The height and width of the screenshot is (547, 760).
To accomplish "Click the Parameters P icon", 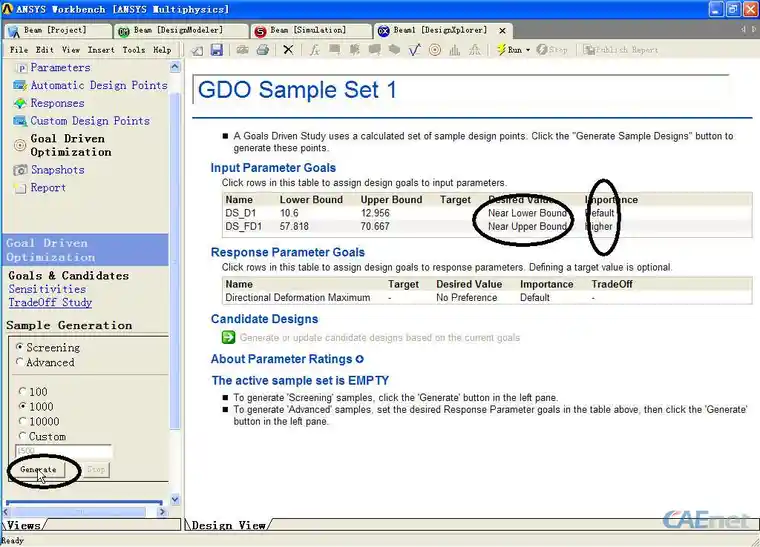I will 21,68.
